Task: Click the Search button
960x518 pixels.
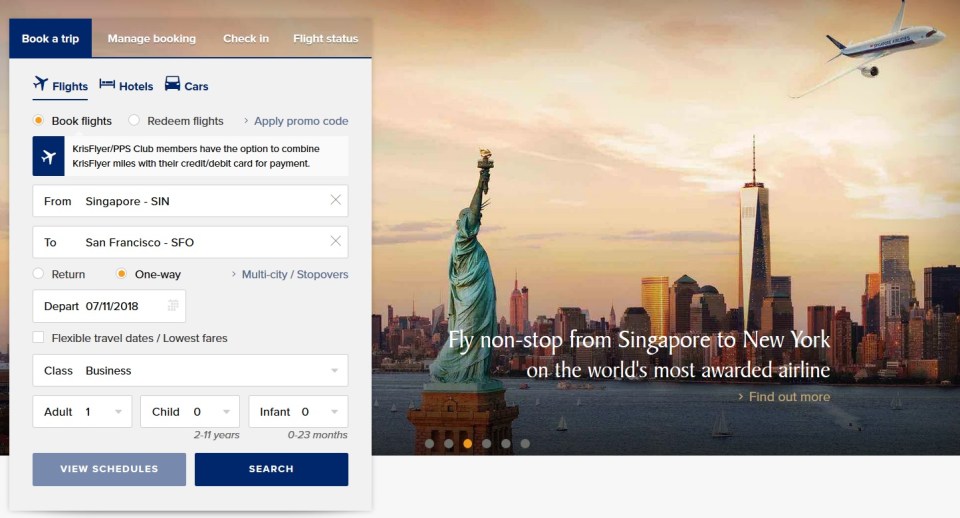Action: point(271,469)
